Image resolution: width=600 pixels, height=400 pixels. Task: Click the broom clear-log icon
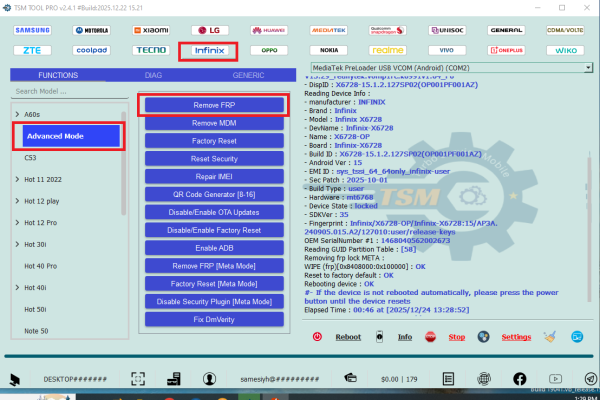pyautogui.click(x=550, y=337)
